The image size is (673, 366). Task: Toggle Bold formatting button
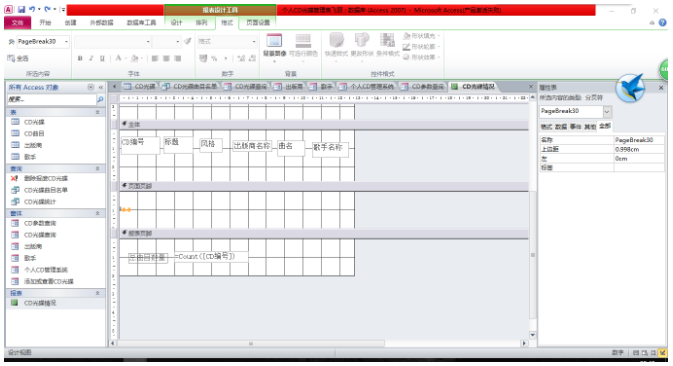pos(80,58)
